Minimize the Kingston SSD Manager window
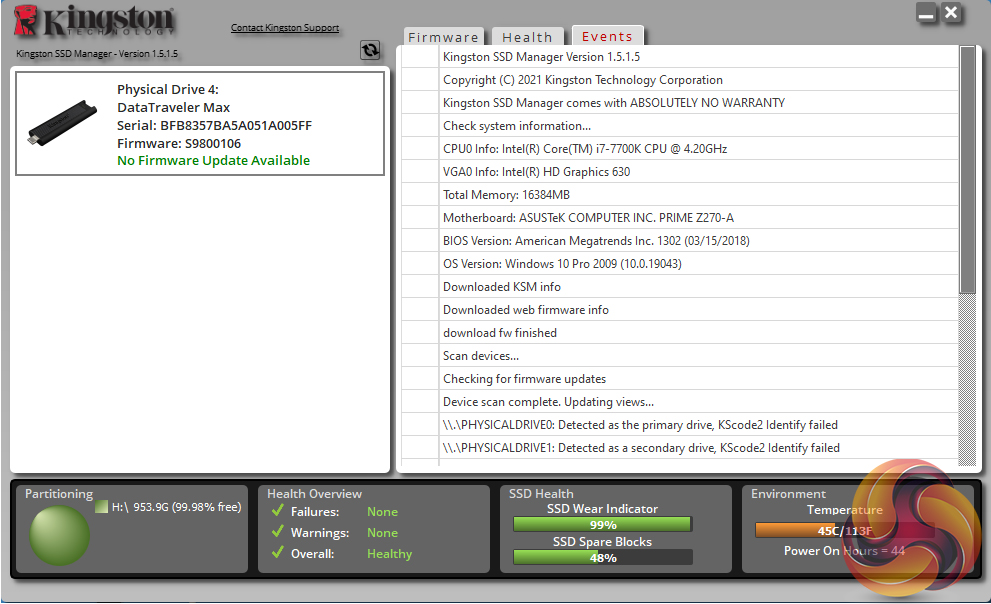The image size is (991, 604). click(927, 13)
